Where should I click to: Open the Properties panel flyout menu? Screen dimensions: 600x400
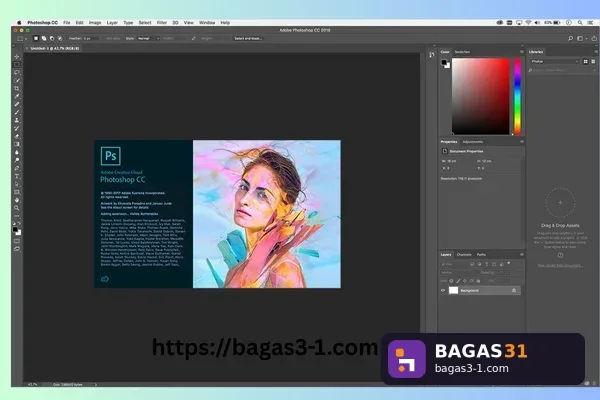tap(521, 142)
